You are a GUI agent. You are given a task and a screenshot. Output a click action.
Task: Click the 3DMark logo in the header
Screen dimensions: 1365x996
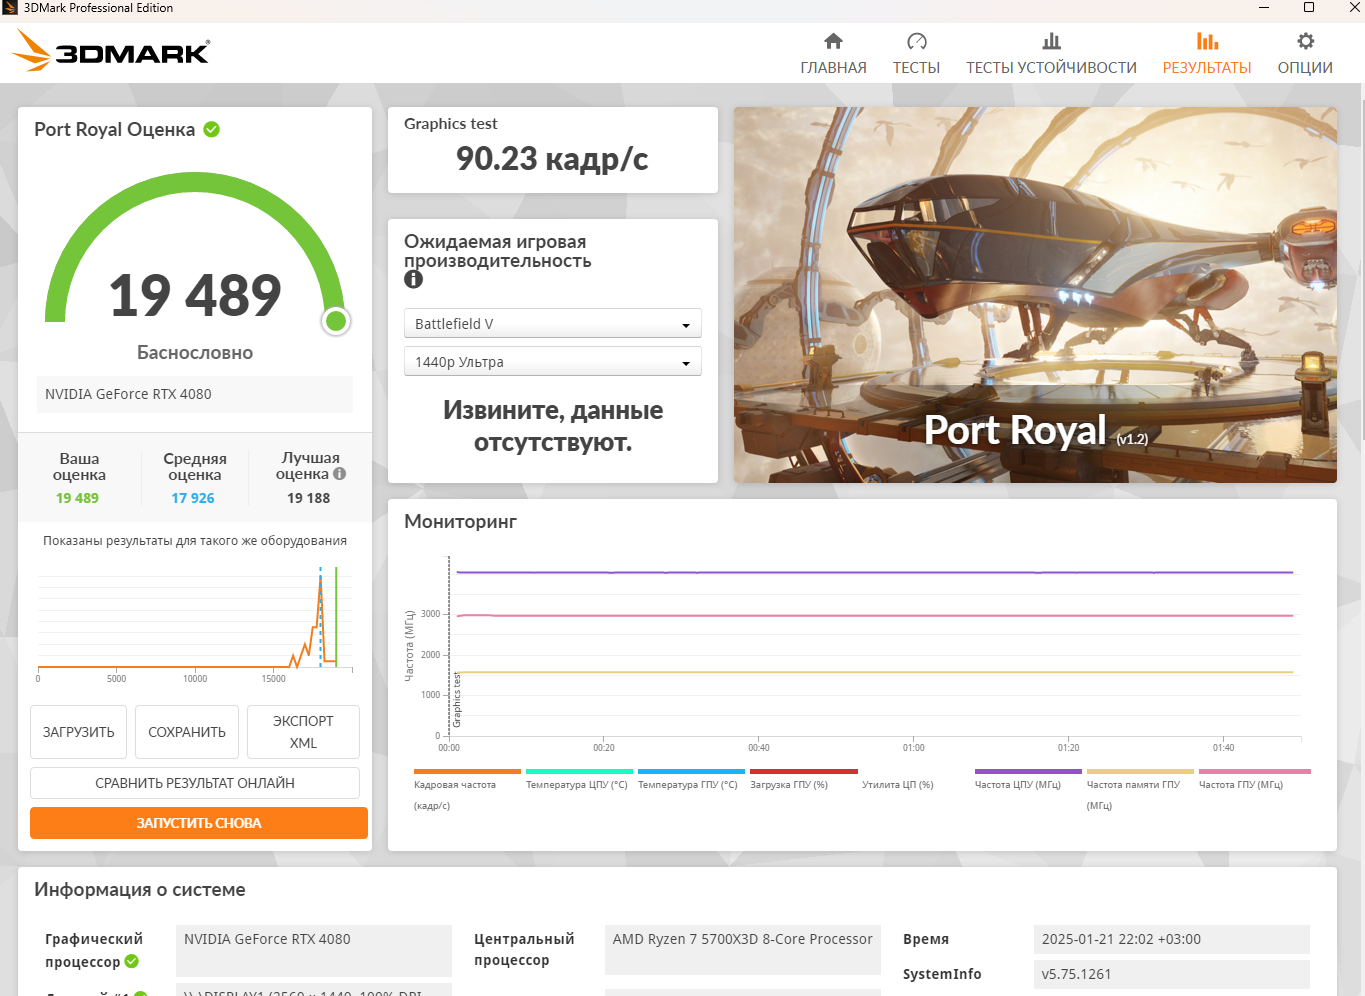point(111,50)
